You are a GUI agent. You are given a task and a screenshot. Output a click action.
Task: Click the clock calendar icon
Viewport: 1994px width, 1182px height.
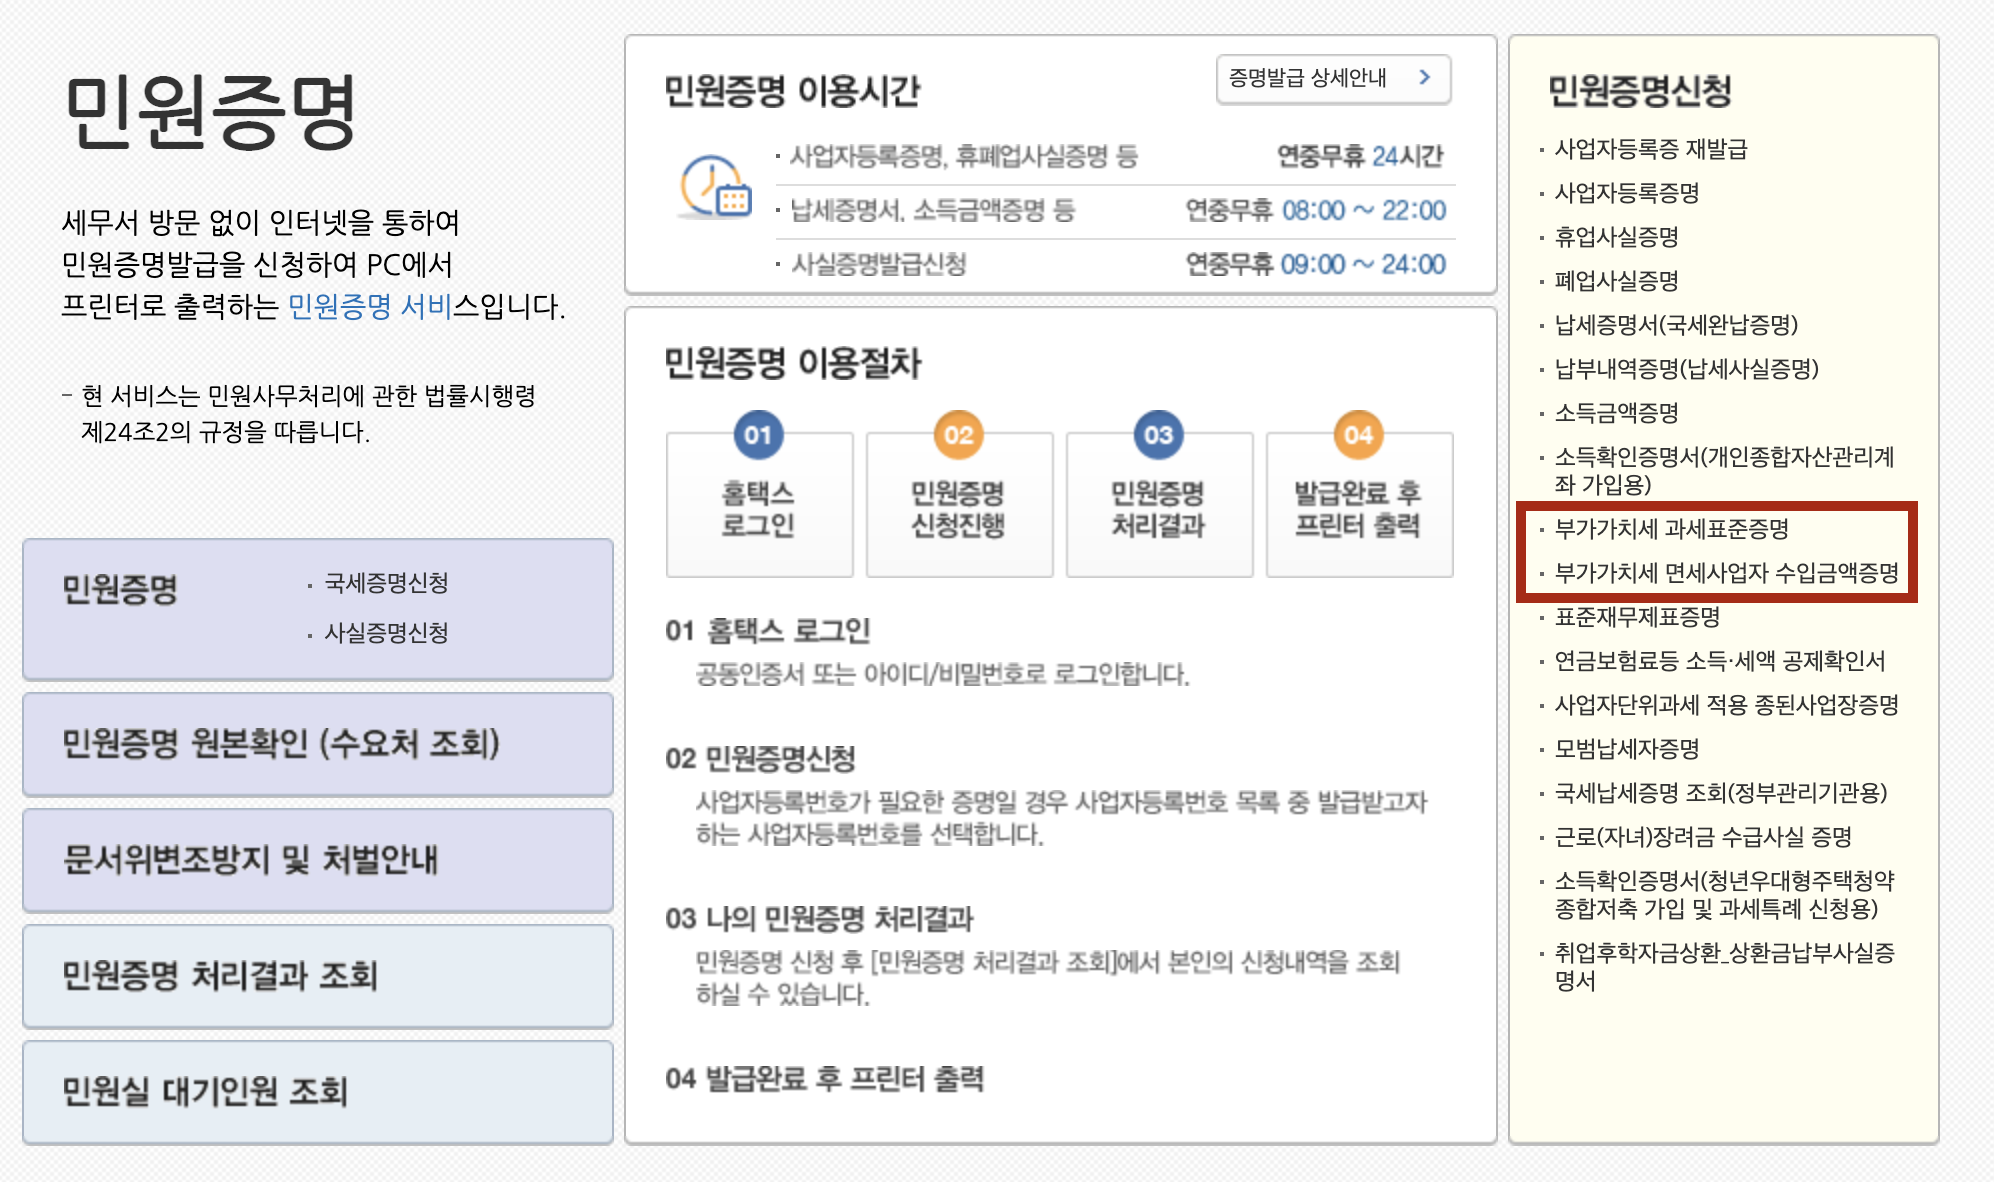pos(714,187)
